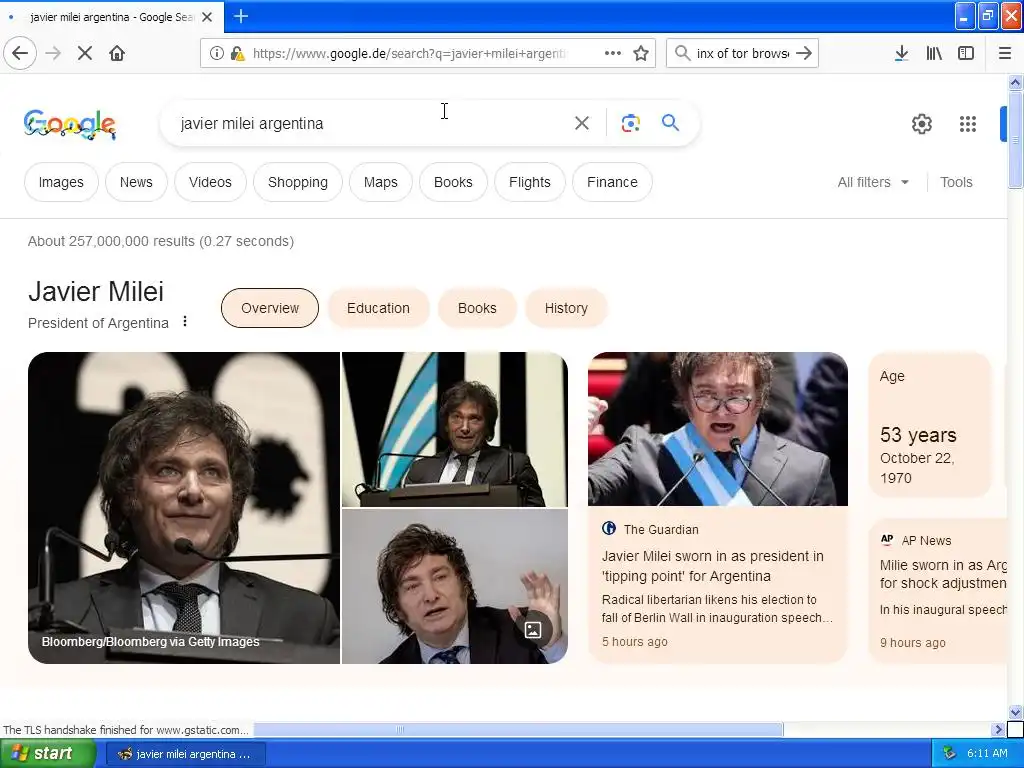1024x768 pixels.
Task: Open a new tab with the plus button
Action: click(x=241, y=16)
